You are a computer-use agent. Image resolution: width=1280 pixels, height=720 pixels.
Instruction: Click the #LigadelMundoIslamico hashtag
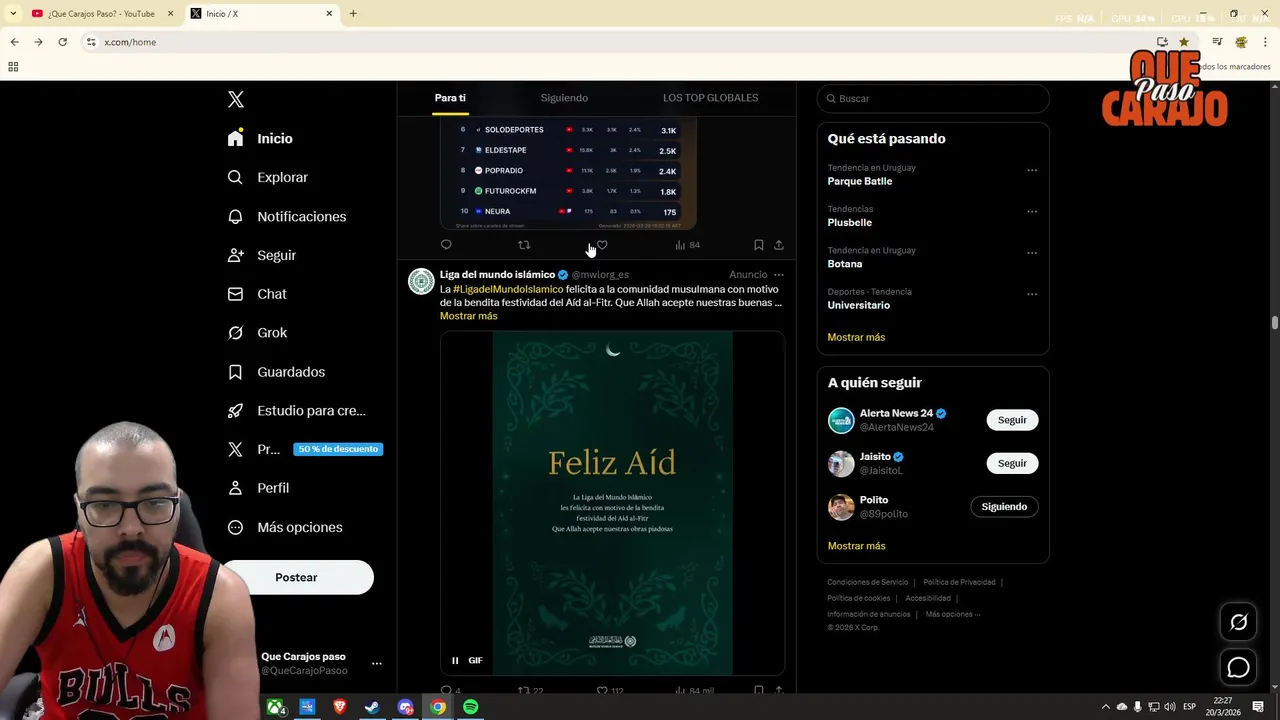(508, 289)
